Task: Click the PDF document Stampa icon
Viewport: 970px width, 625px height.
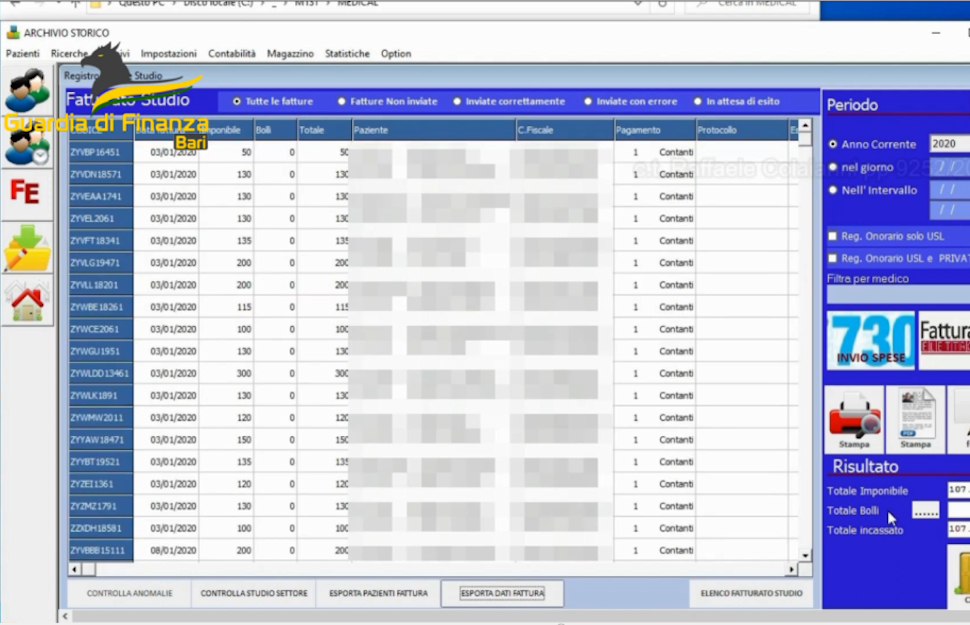Action: coord(915,420)
